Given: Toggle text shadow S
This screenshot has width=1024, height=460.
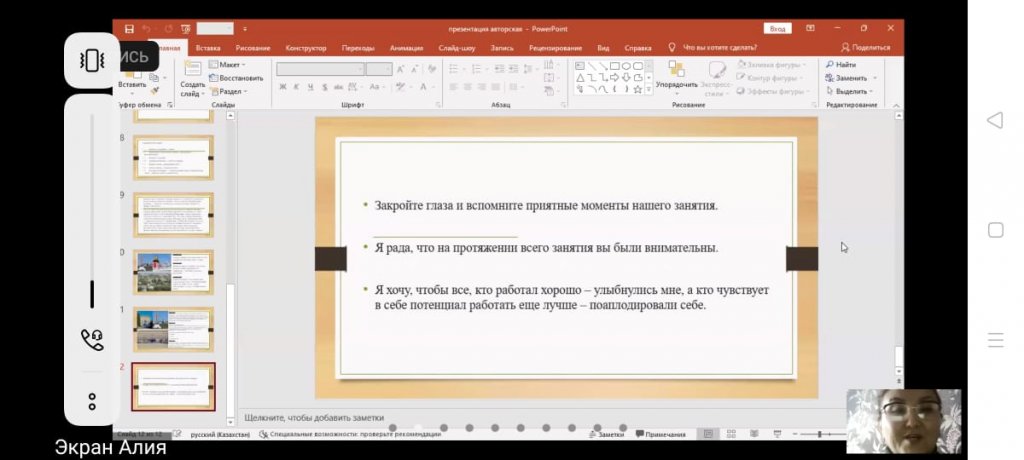Looking at the screenshot, I should tap(324, 87).
